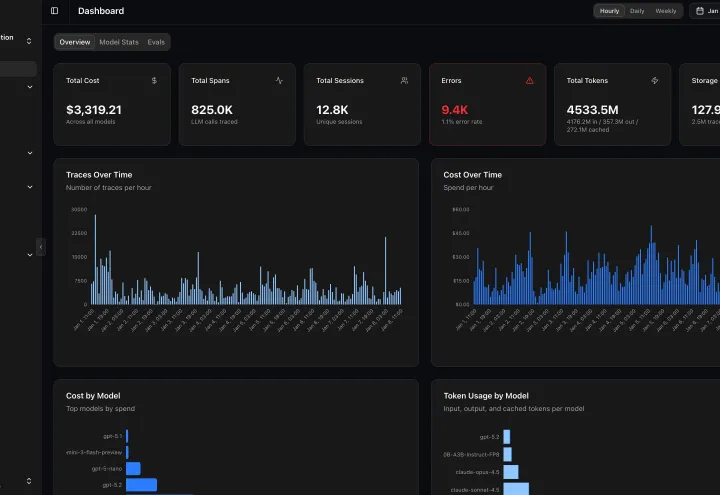Click 'Unique sessions' subtitle
Viewport: 720px width, 495px height.
(339, 122)
